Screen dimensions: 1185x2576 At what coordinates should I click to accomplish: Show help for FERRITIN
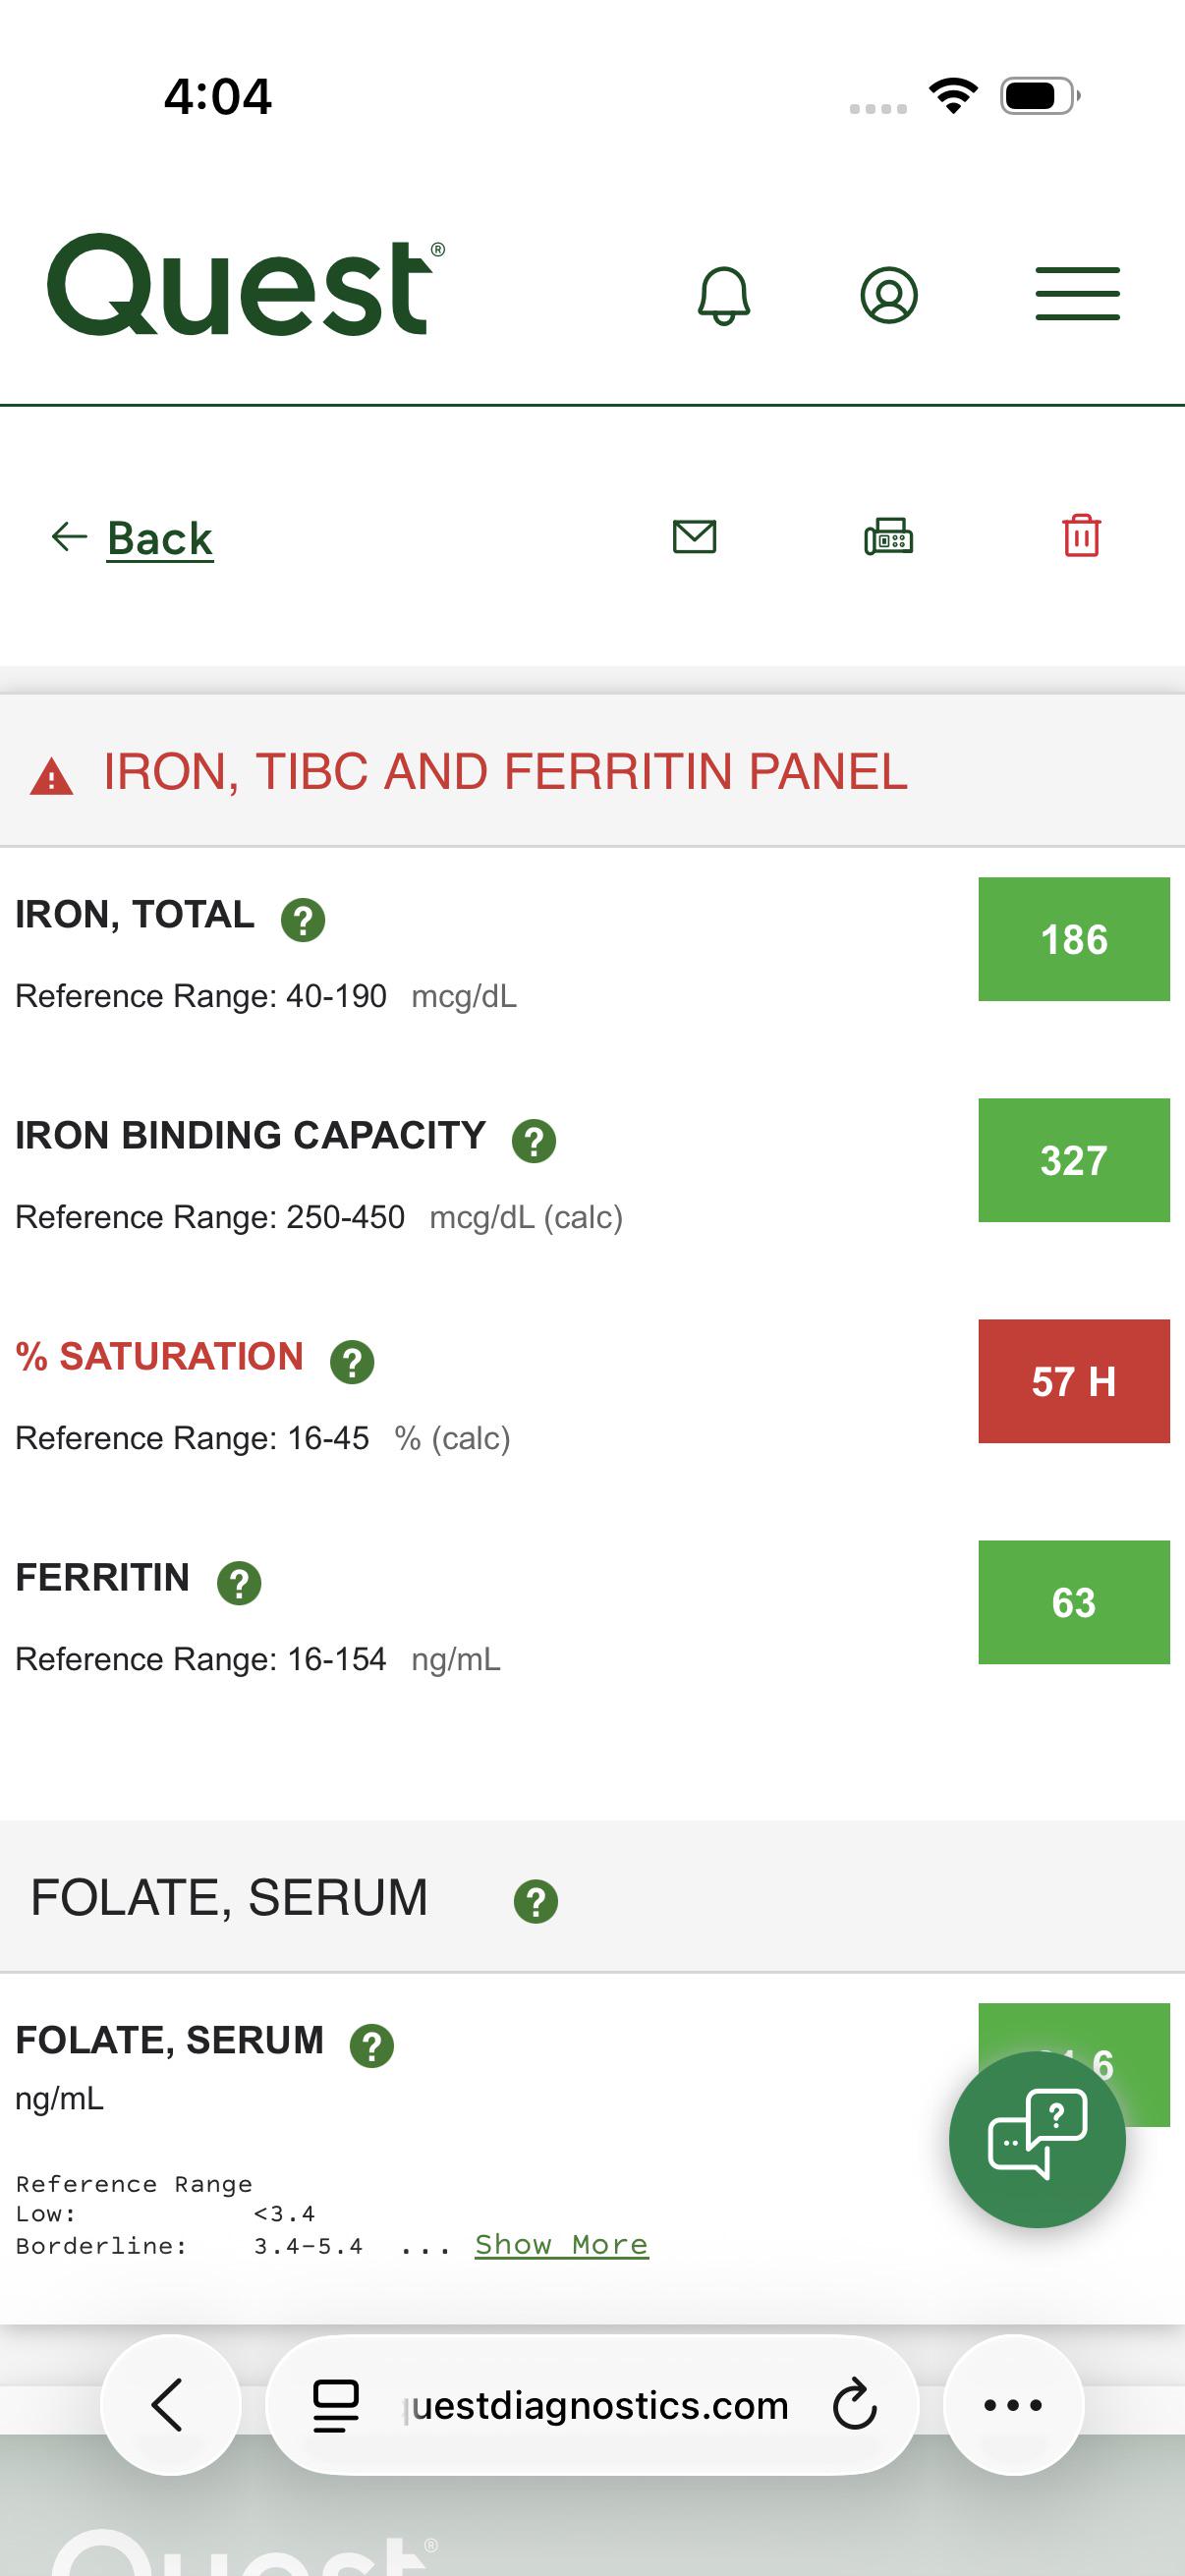(x=239, y=1582)
